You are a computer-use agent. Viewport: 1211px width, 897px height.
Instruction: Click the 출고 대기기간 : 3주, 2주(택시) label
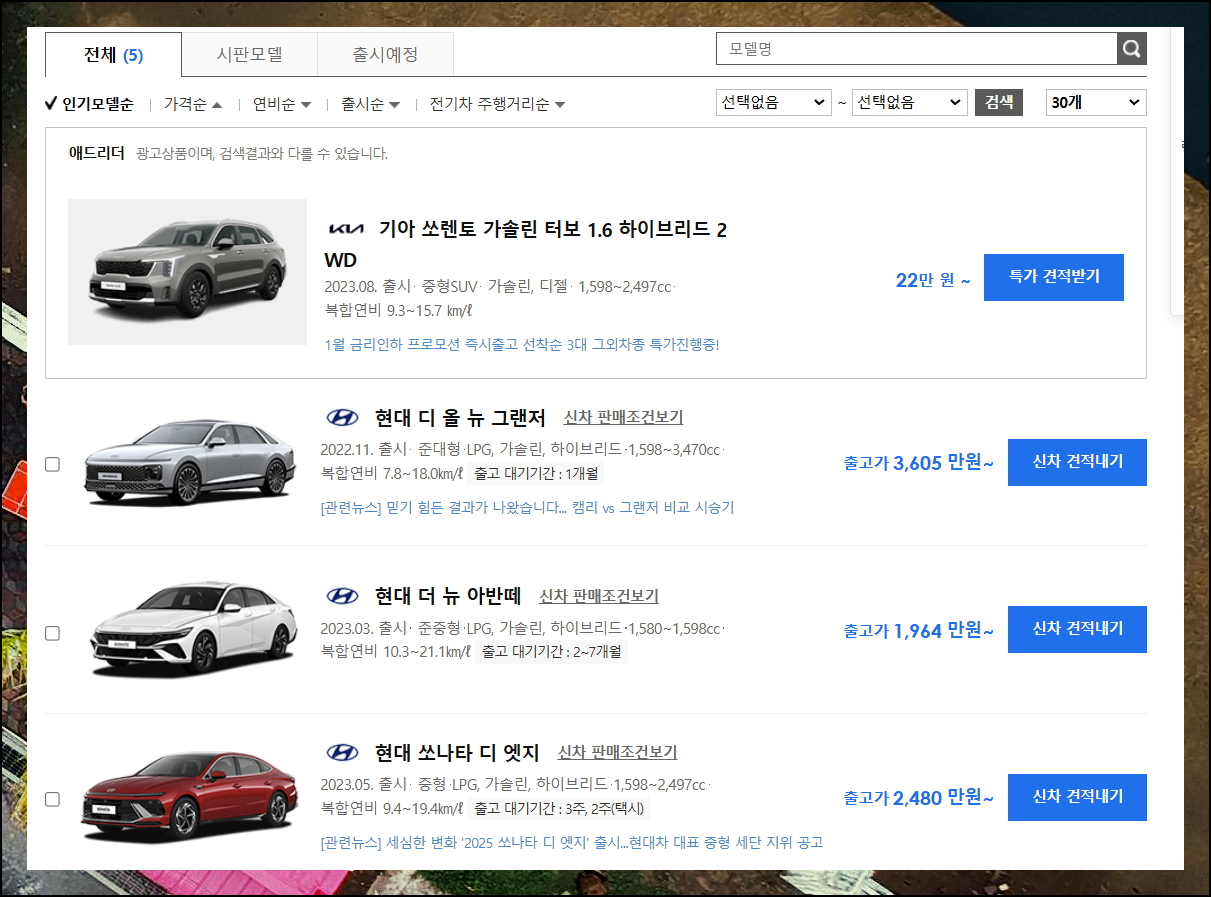coord(560,808)
